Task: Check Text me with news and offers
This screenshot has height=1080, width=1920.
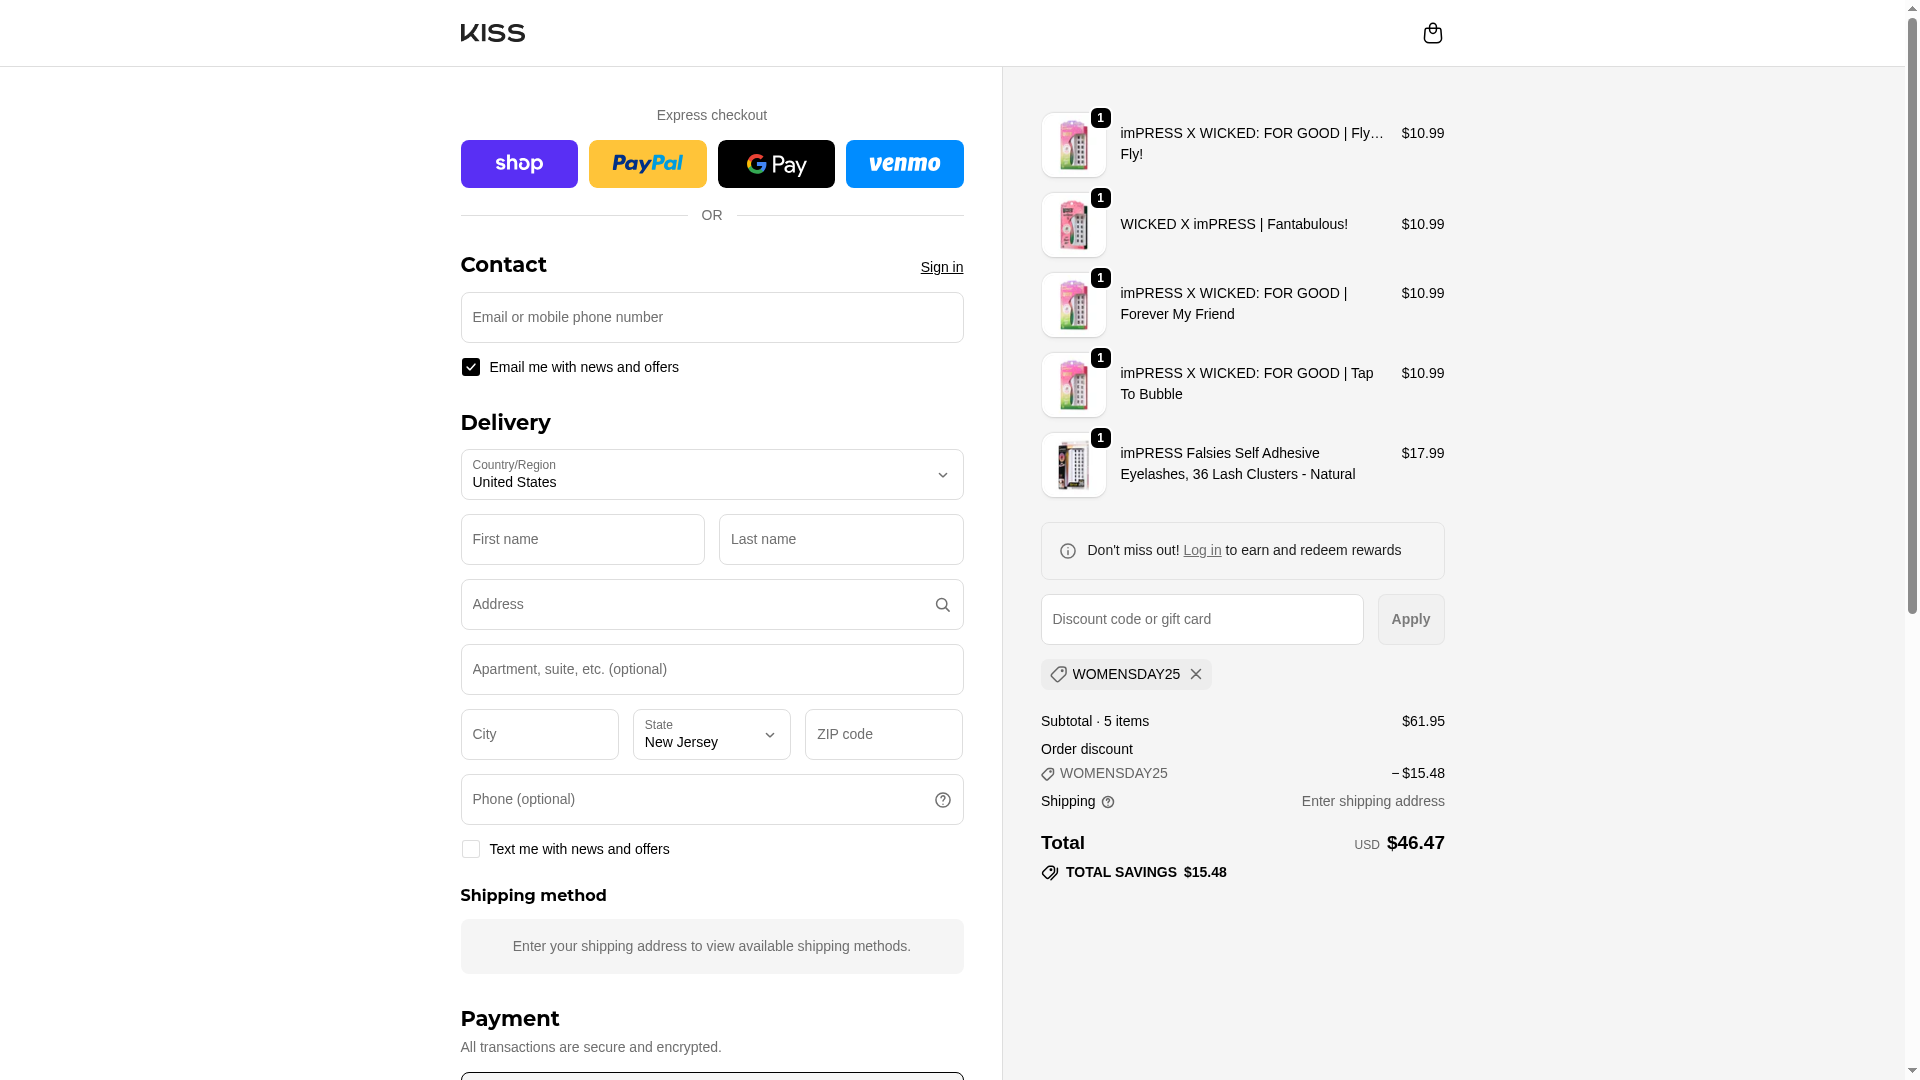Action: pos(470,849)
